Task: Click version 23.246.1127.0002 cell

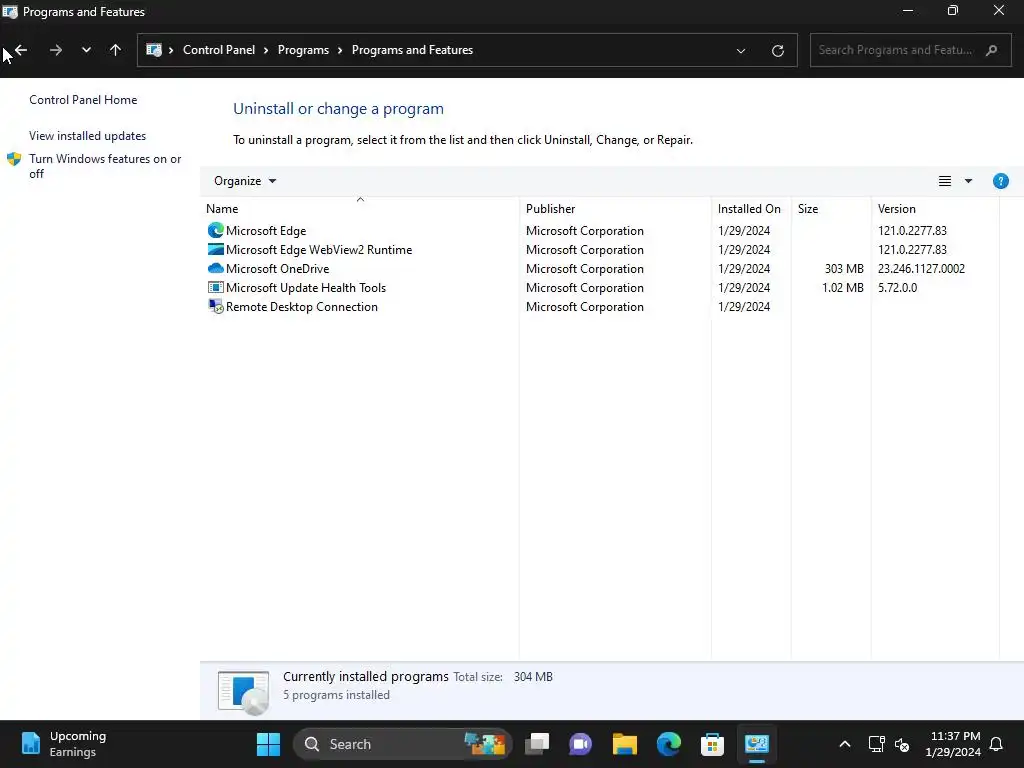Action: point(921,268)
